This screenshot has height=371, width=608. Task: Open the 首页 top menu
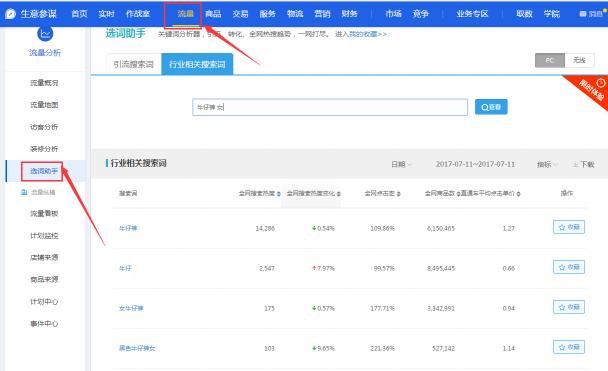[x=79, y=14]
